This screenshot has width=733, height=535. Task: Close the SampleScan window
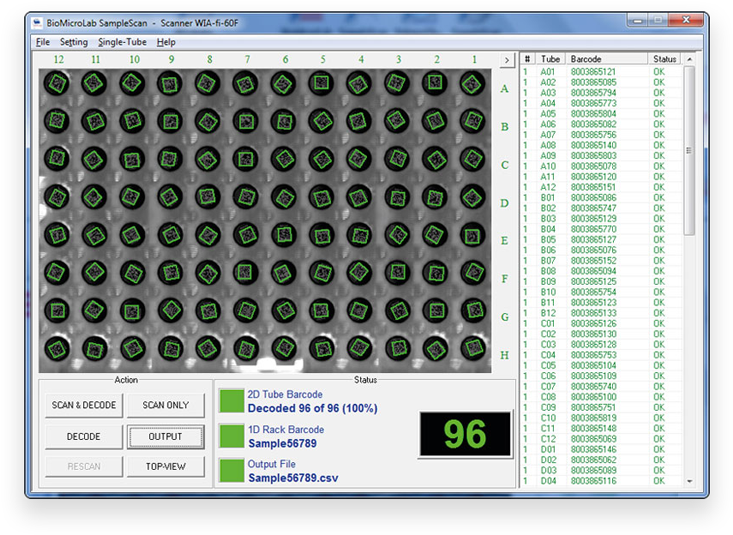(686, 20)
